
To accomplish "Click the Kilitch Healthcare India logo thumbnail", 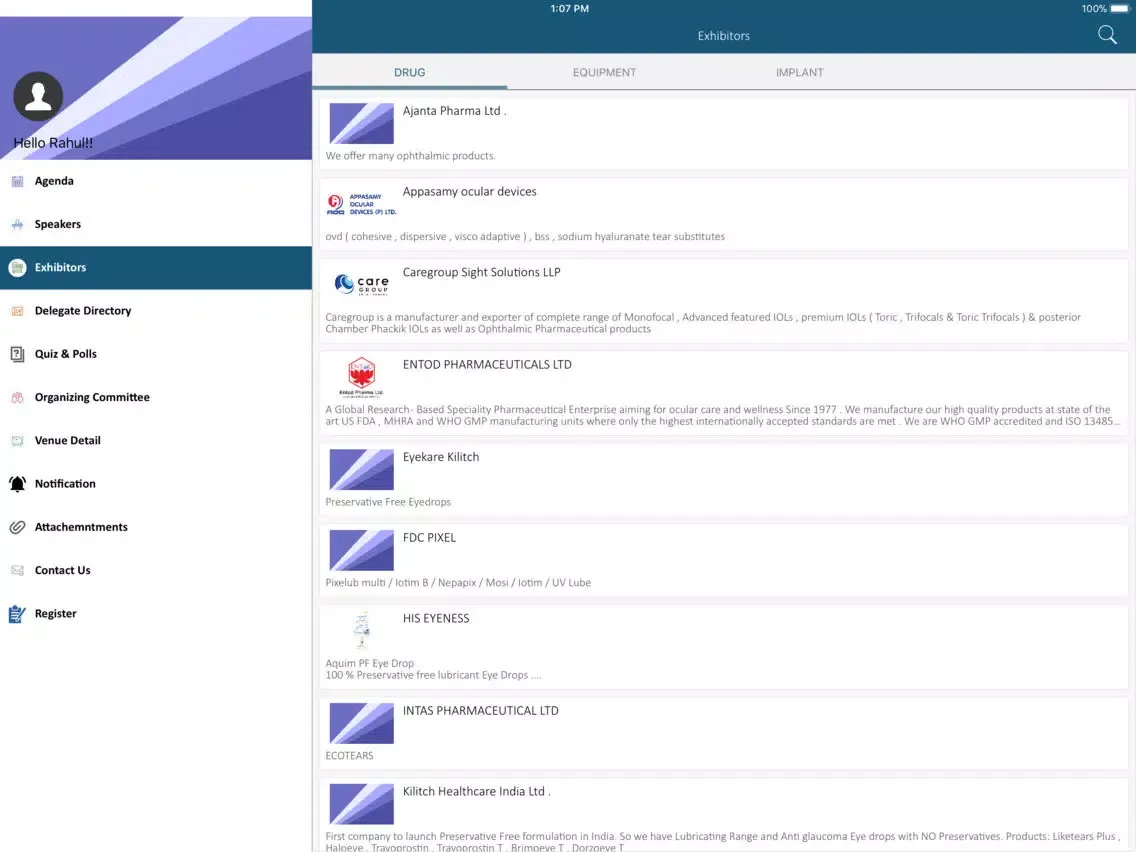I will pos(362,803).
